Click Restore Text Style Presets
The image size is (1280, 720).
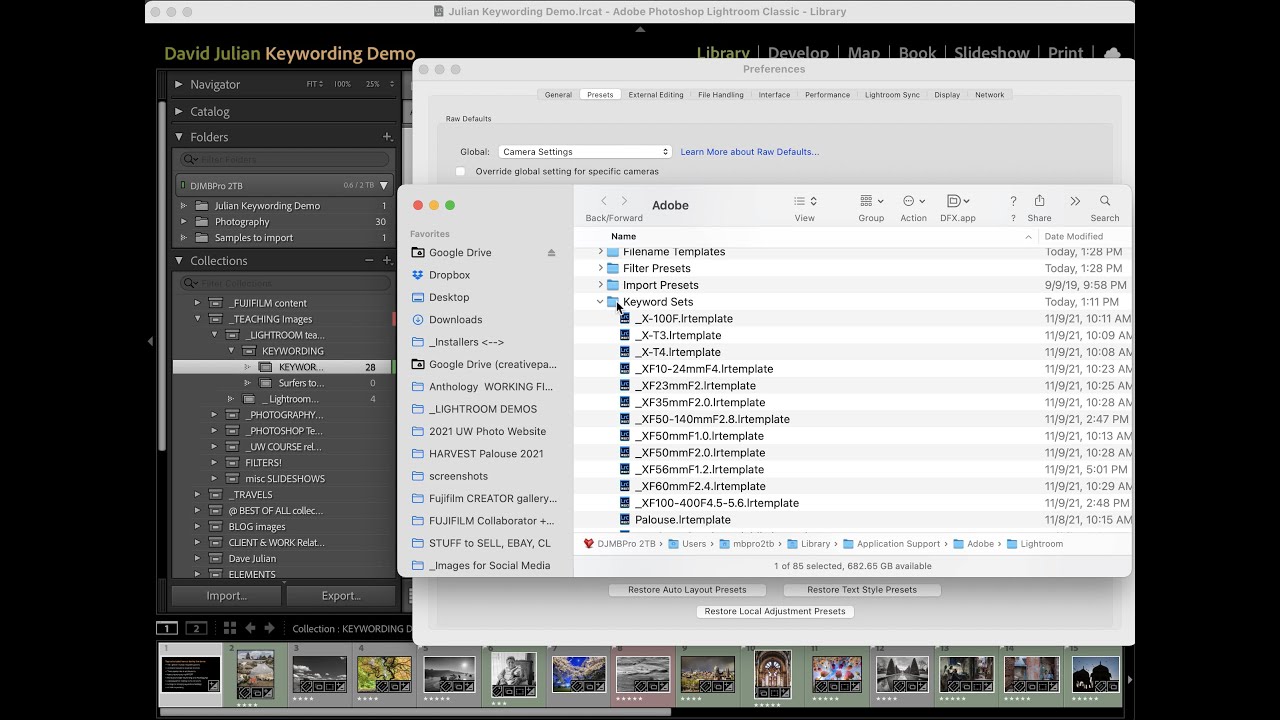862,590
